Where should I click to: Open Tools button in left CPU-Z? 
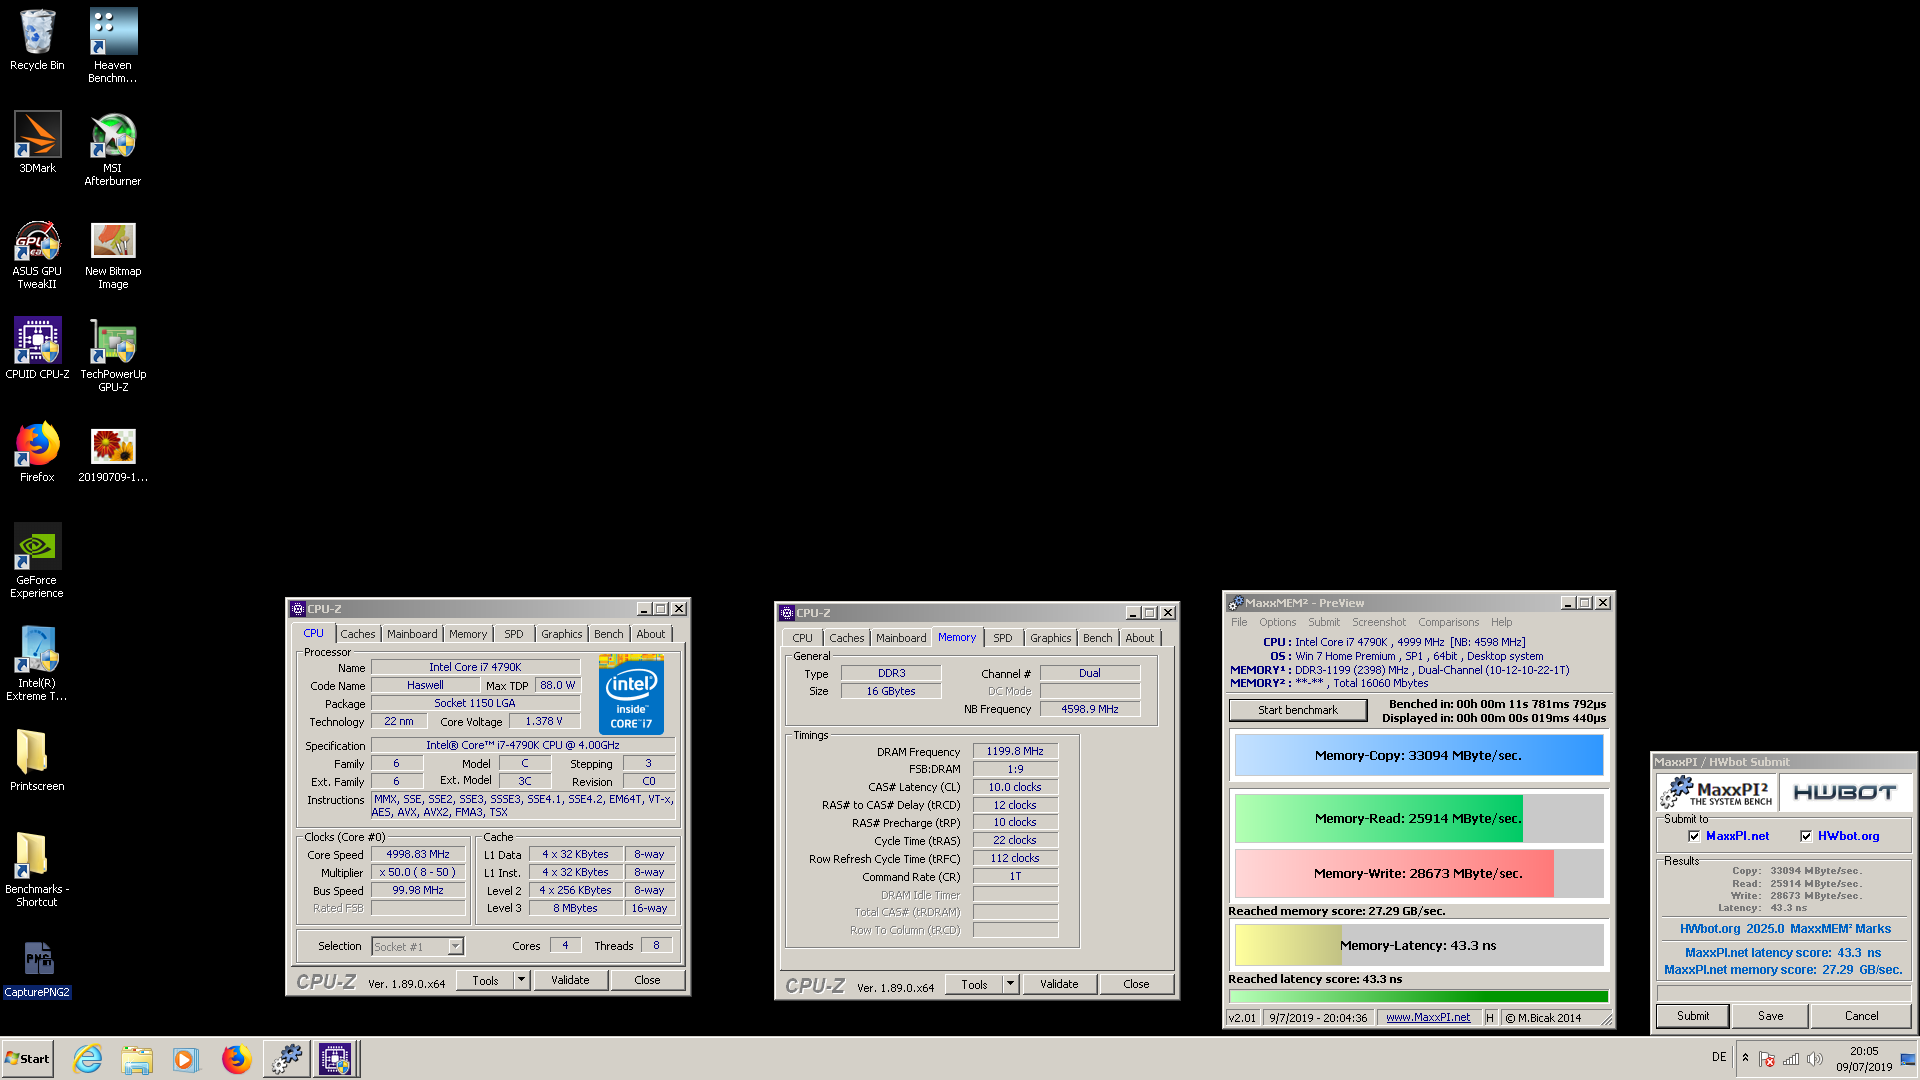(x=485, y=980)
